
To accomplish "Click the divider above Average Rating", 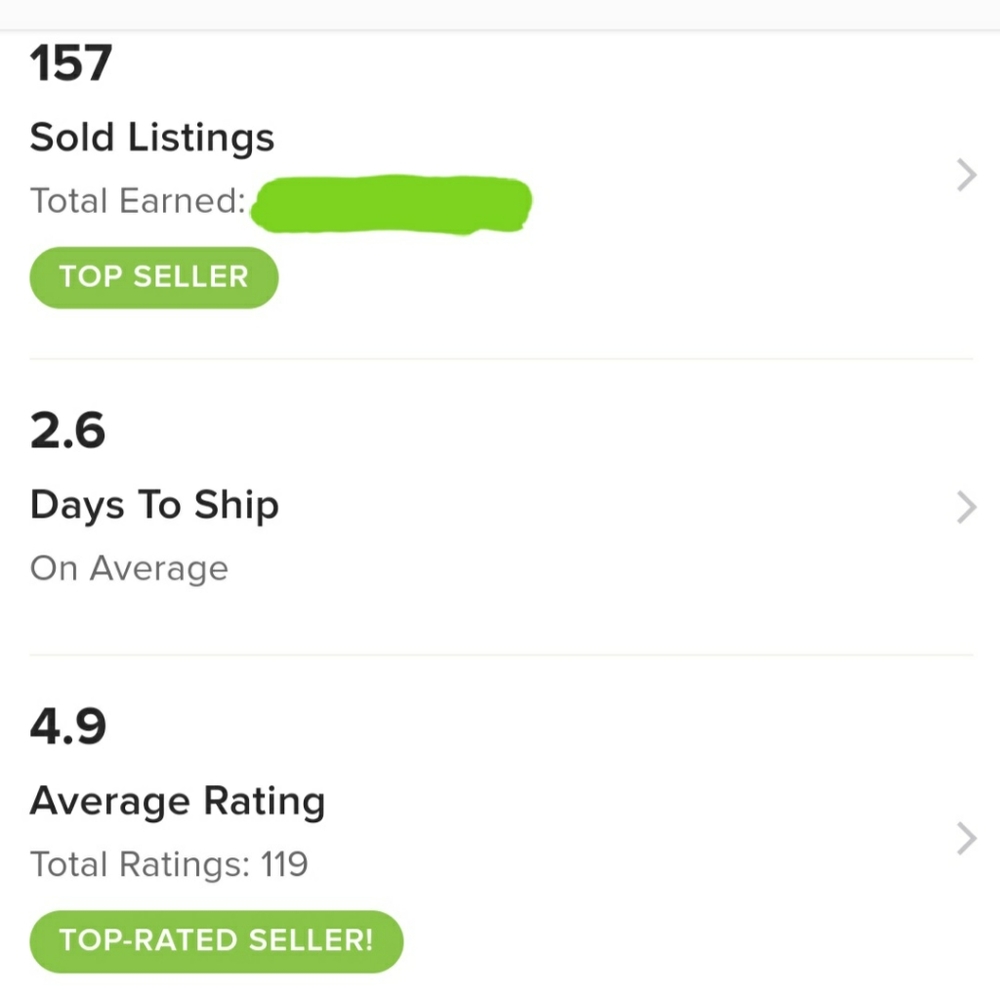I will click(500, 655).
